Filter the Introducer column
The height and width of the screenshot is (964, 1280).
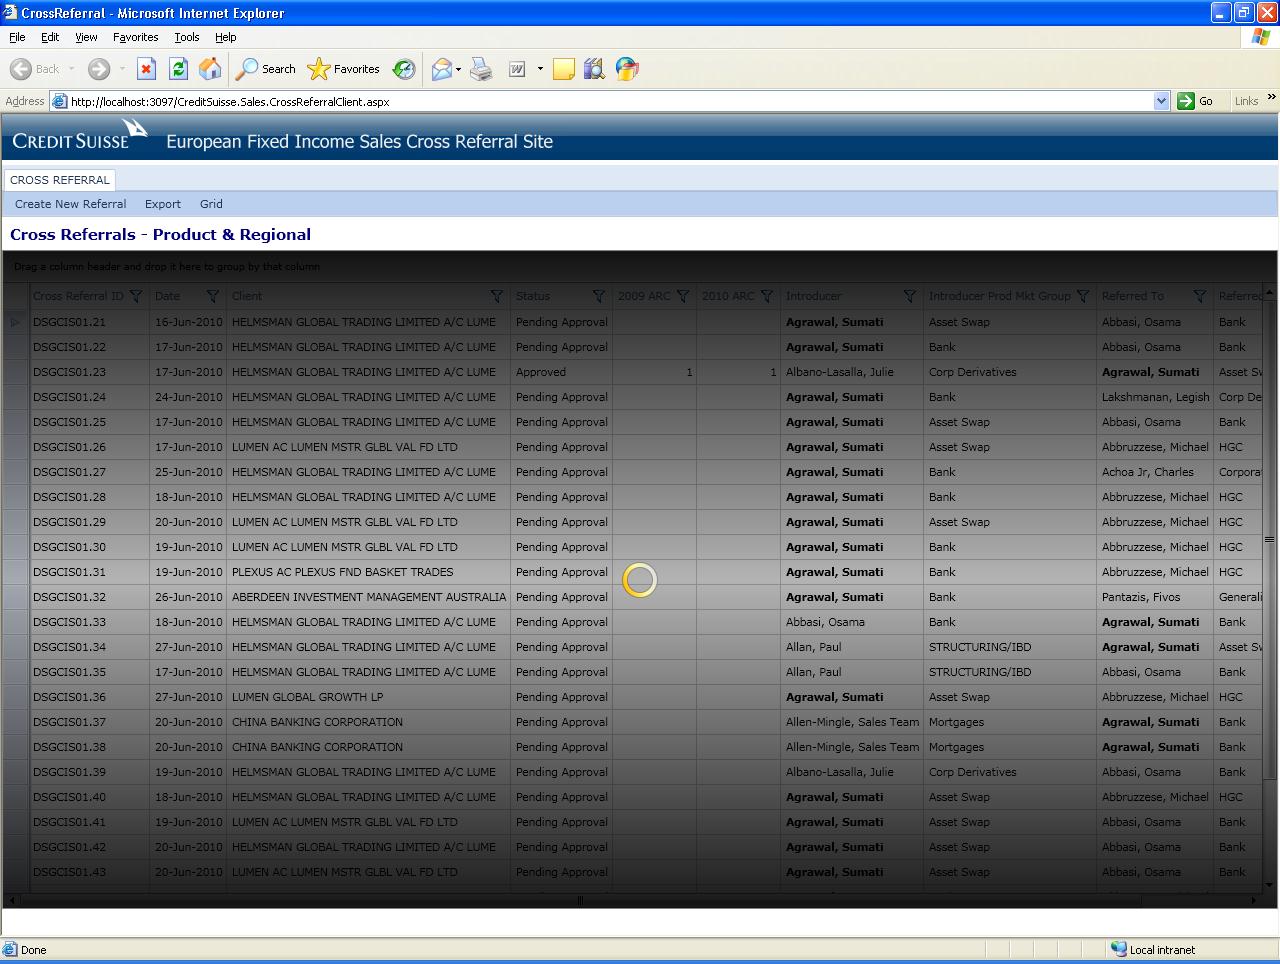pos(909,296)
